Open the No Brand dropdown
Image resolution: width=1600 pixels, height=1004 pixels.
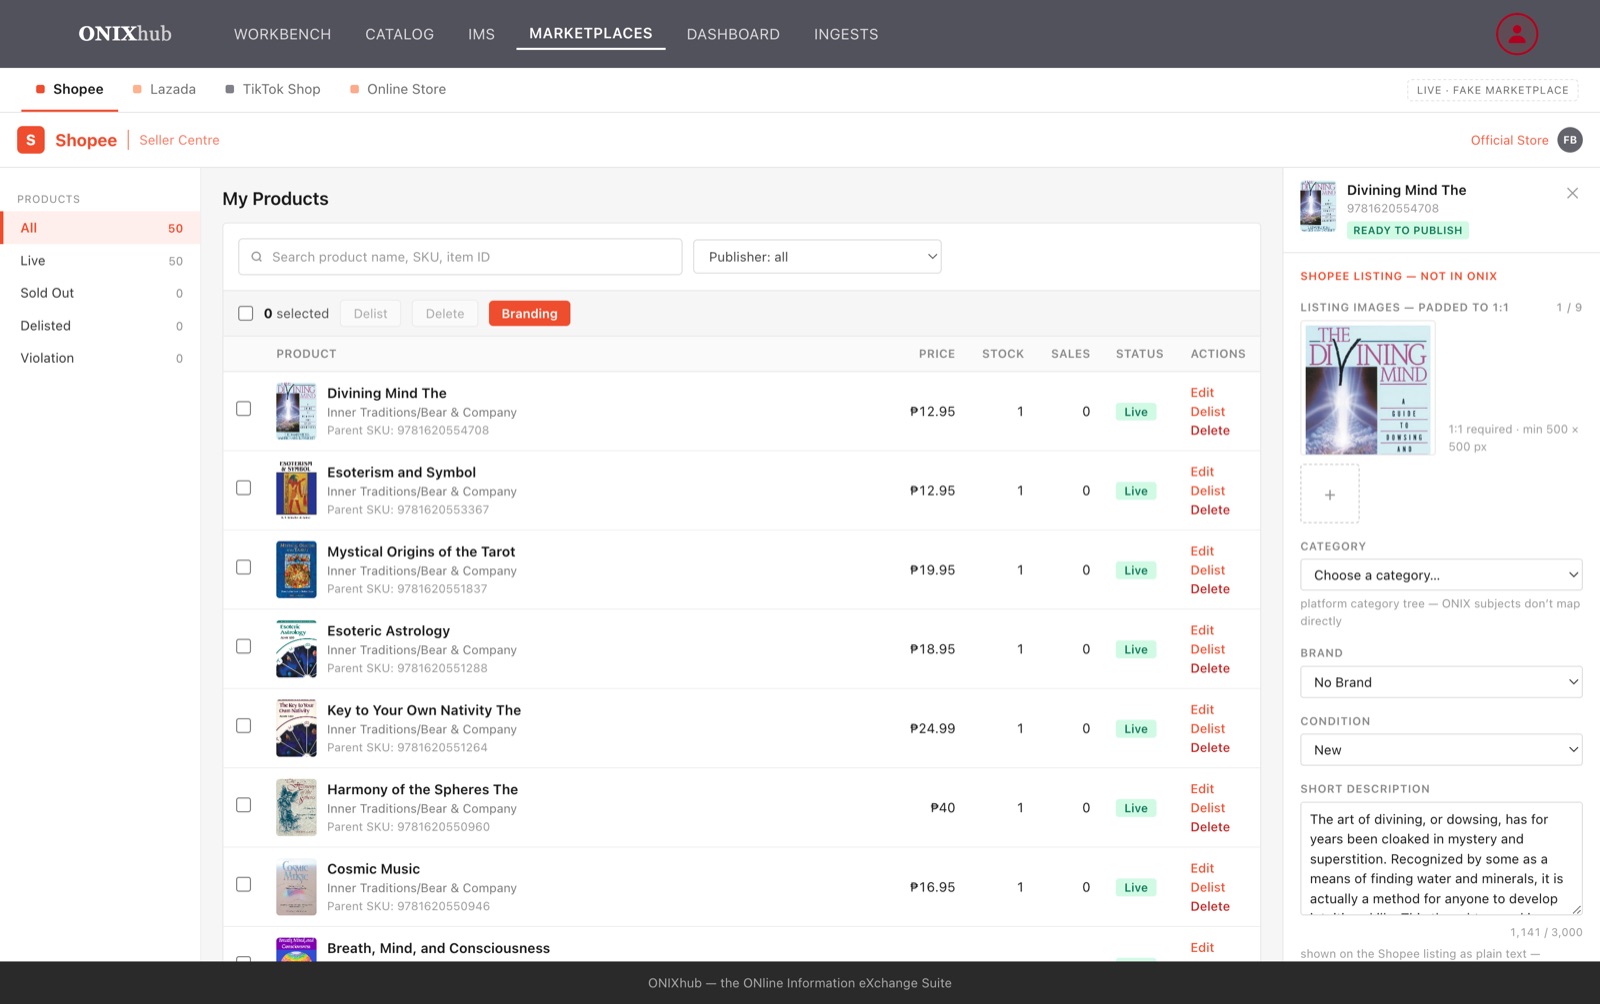click(1441, 682)
